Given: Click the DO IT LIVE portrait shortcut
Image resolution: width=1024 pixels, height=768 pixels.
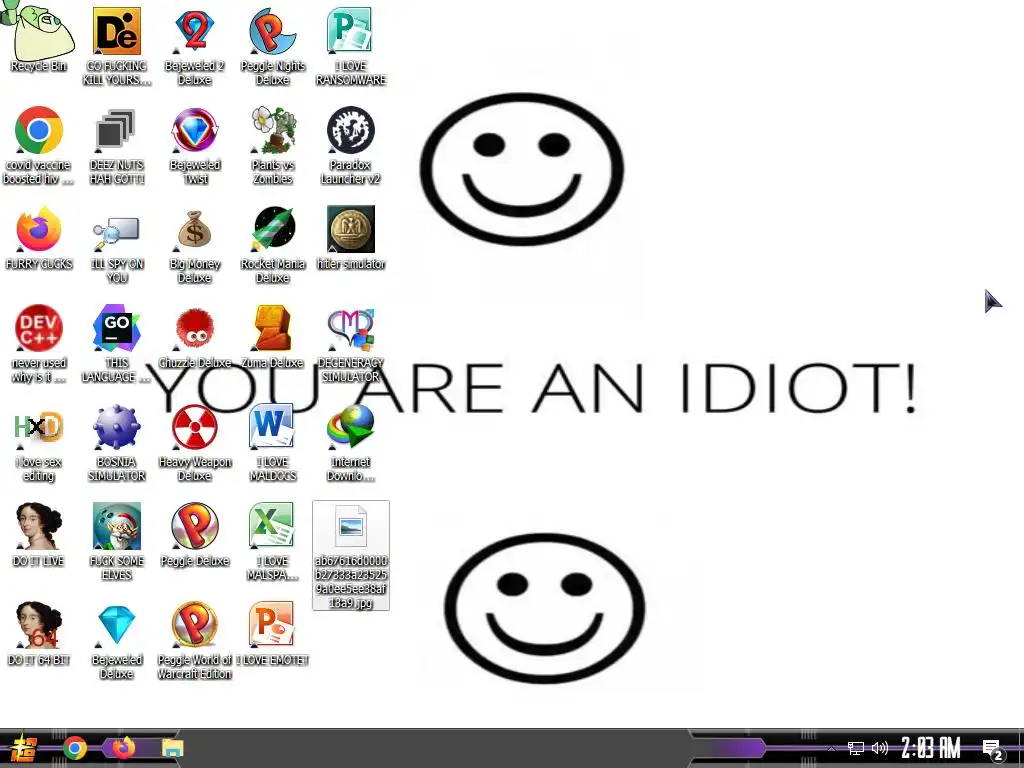Looking at the screenshot, I should 39,535.
